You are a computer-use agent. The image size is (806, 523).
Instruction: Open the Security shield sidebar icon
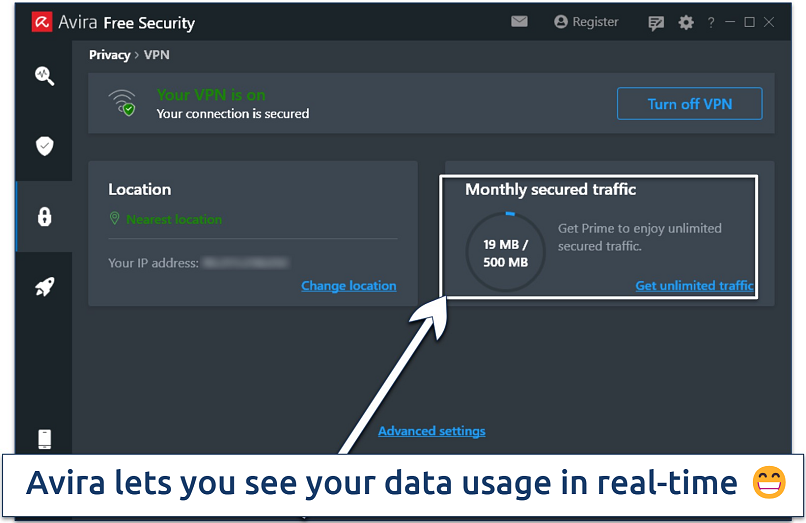coord(44,146)
